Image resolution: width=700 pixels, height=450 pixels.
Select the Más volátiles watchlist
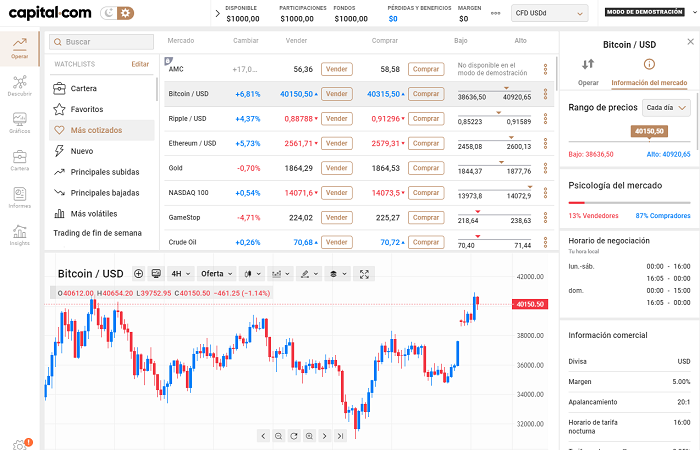[x=102, y=214]
